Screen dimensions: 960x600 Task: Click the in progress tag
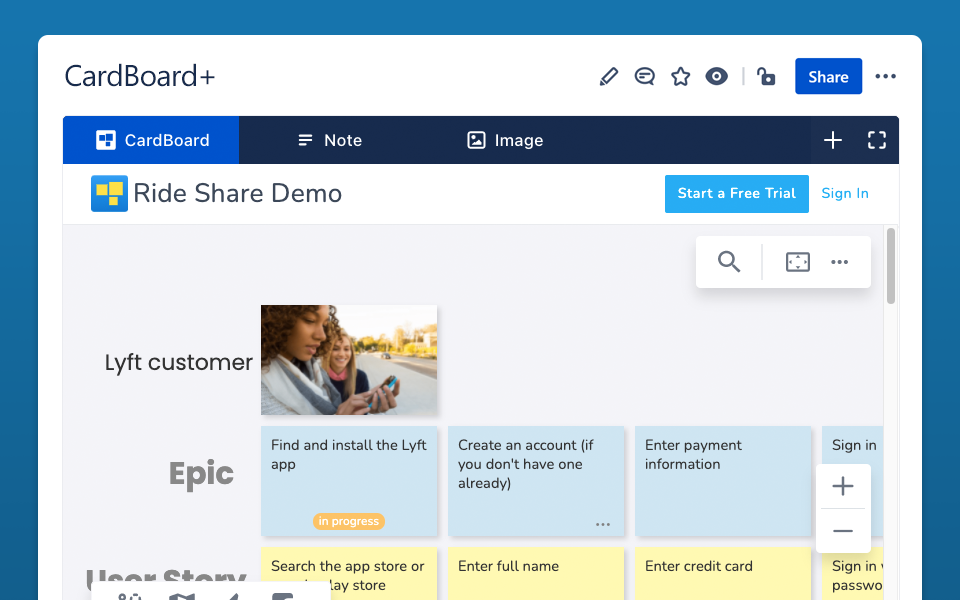(x=348, y=522)
